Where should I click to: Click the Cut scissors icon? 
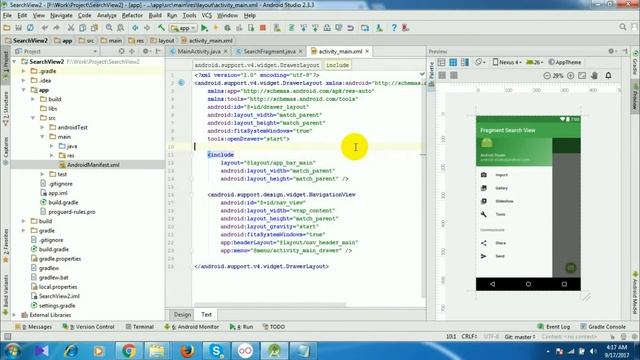coord(71,28)
